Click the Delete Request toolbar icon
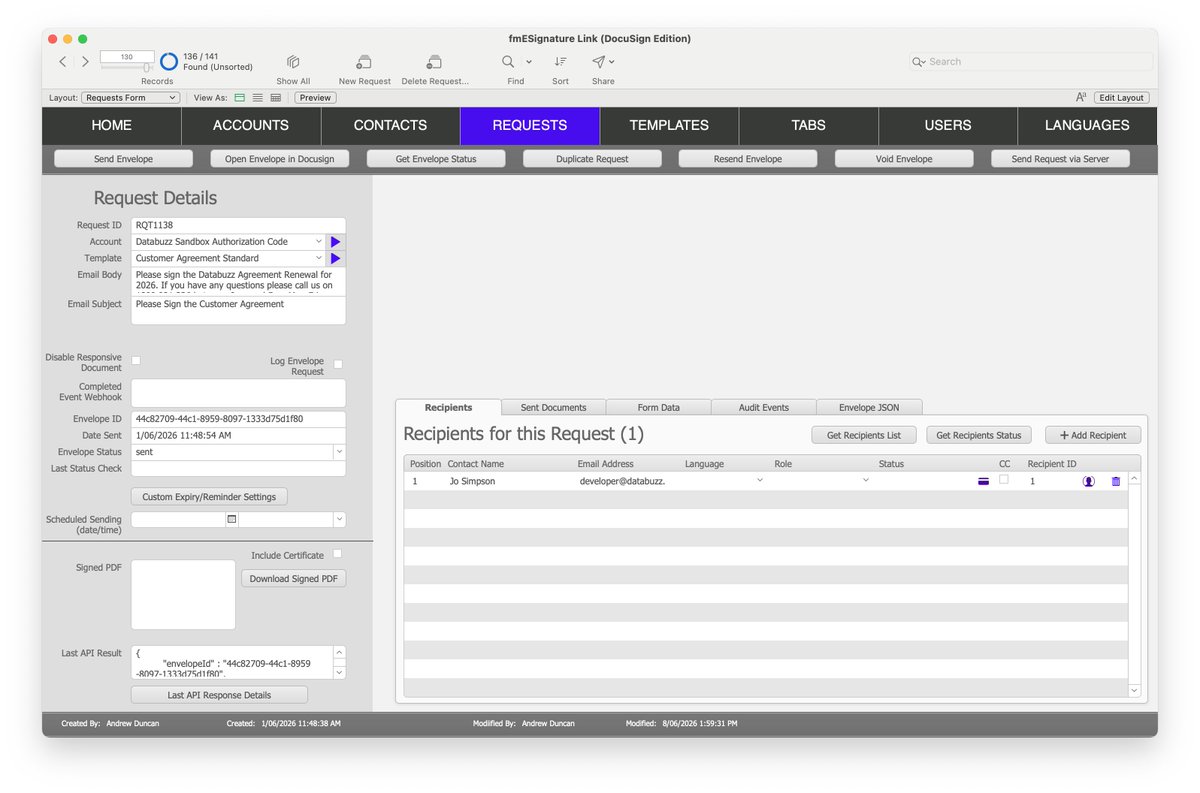 pos(434,62)
